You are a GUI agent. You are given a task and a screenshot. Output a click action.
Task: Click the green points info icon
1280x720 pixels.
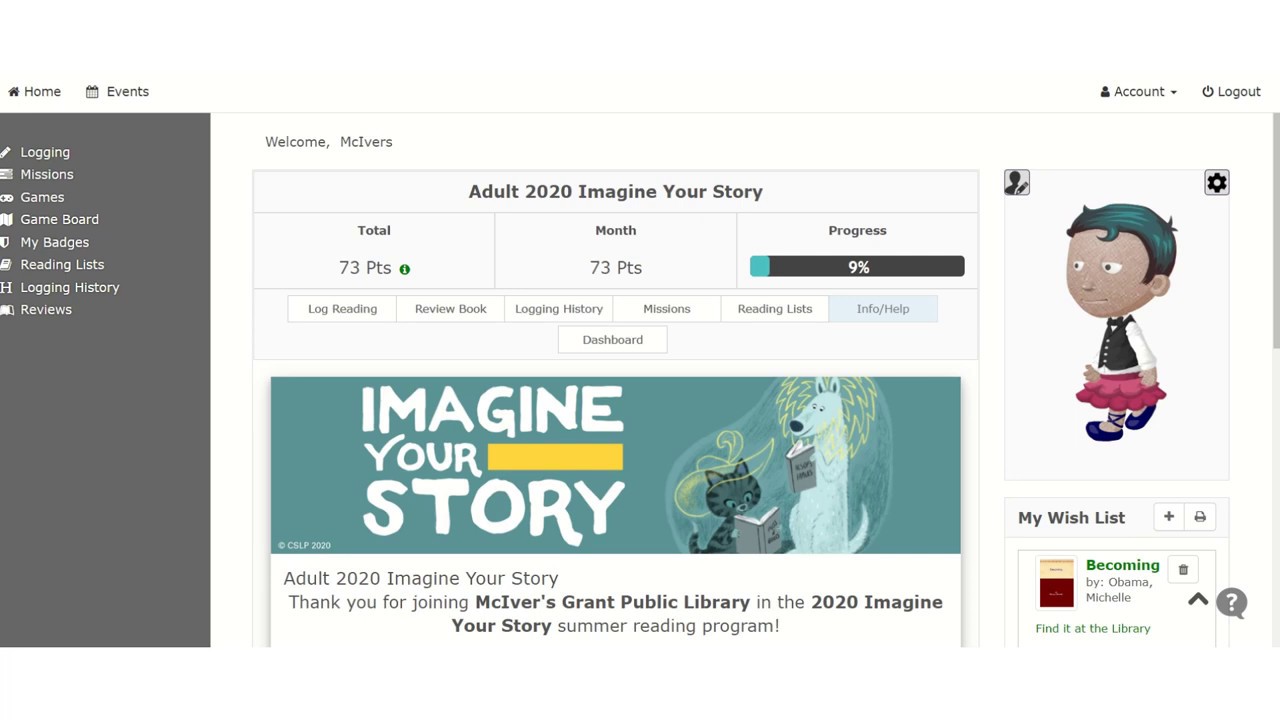point(405,269)
